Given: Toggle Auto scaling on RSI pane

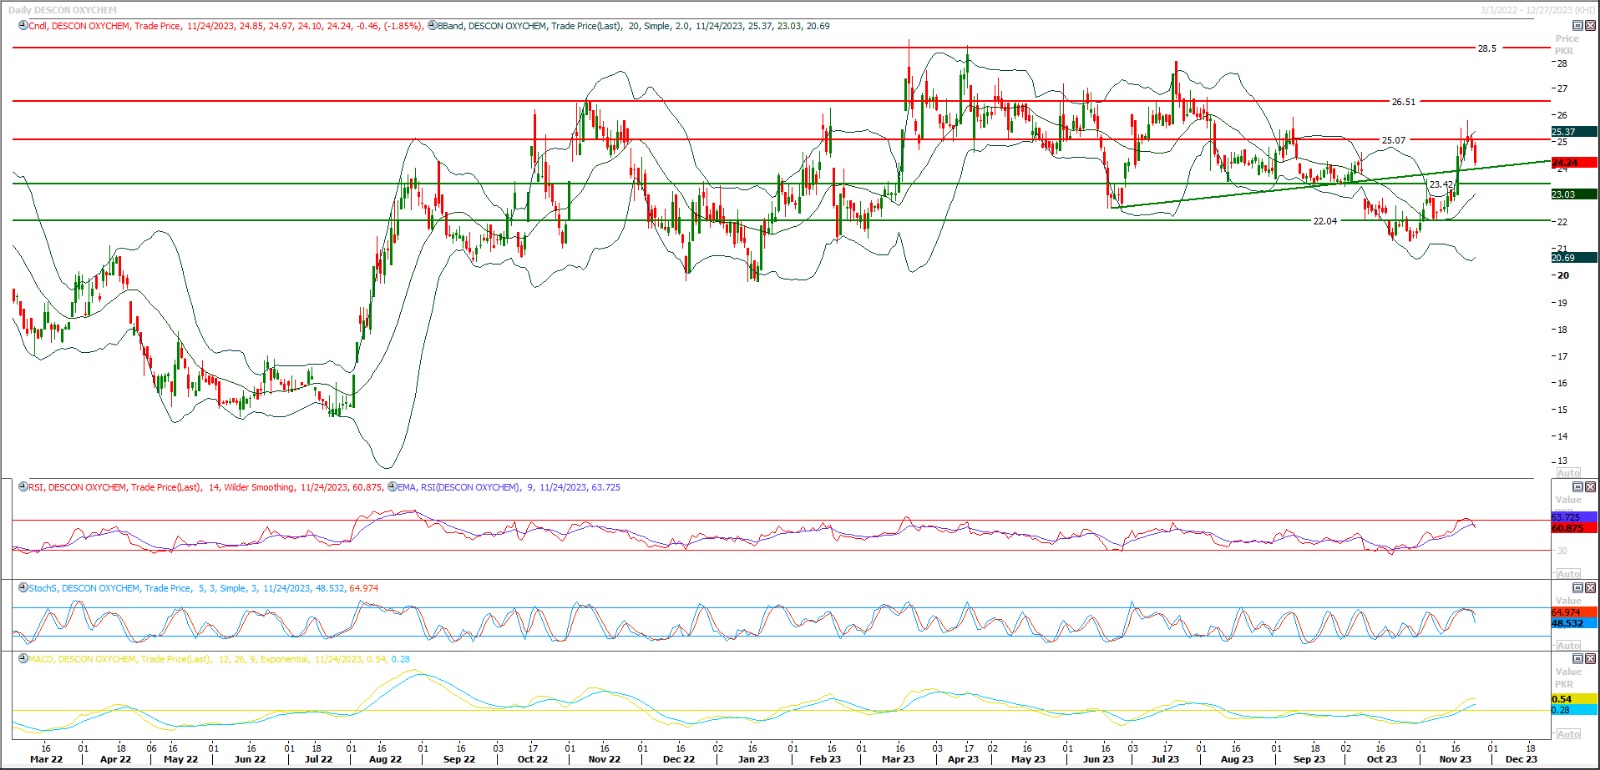Looking at the screenshot, I should click(x=1568, y=573).
